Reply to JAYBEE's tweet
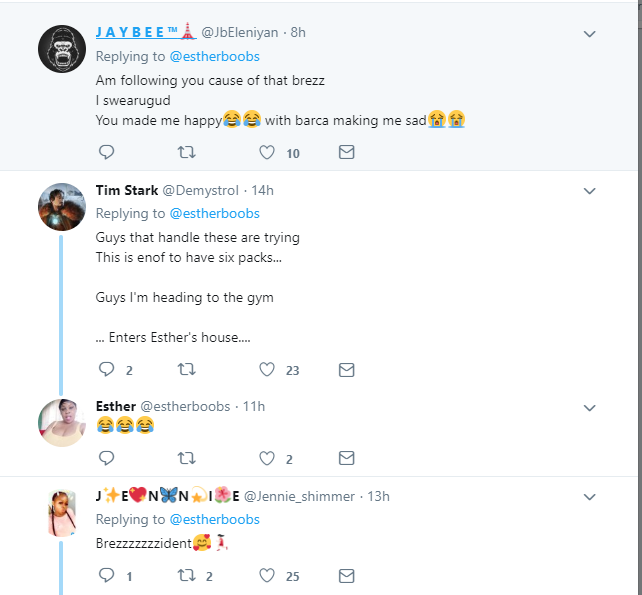 [x=106, y=153]
